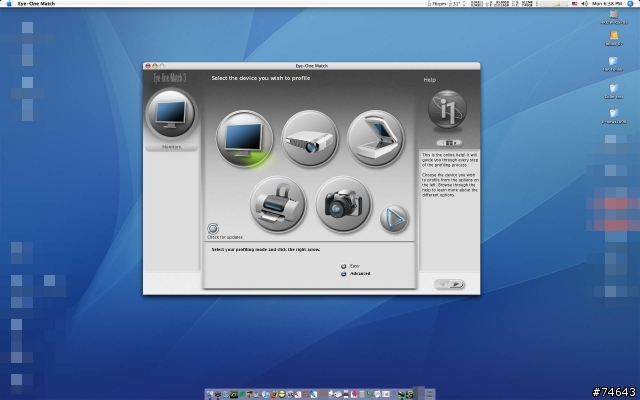The height and width of the screenshot is (400, 640).
Task: Click the online help text area
Action: point(450,175)
